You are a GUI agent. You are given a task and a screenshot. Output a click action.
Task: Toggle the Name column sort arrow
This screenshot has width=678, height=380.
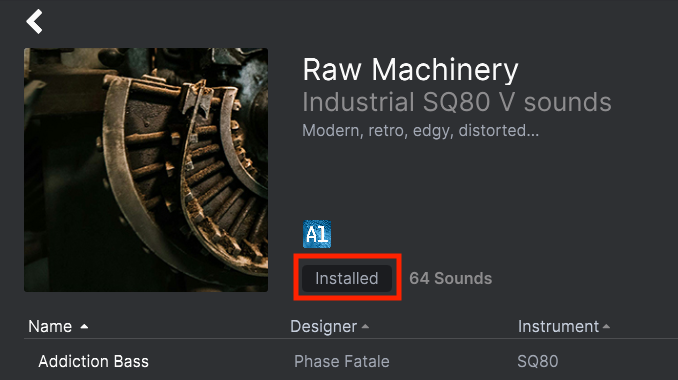(84, 326)
